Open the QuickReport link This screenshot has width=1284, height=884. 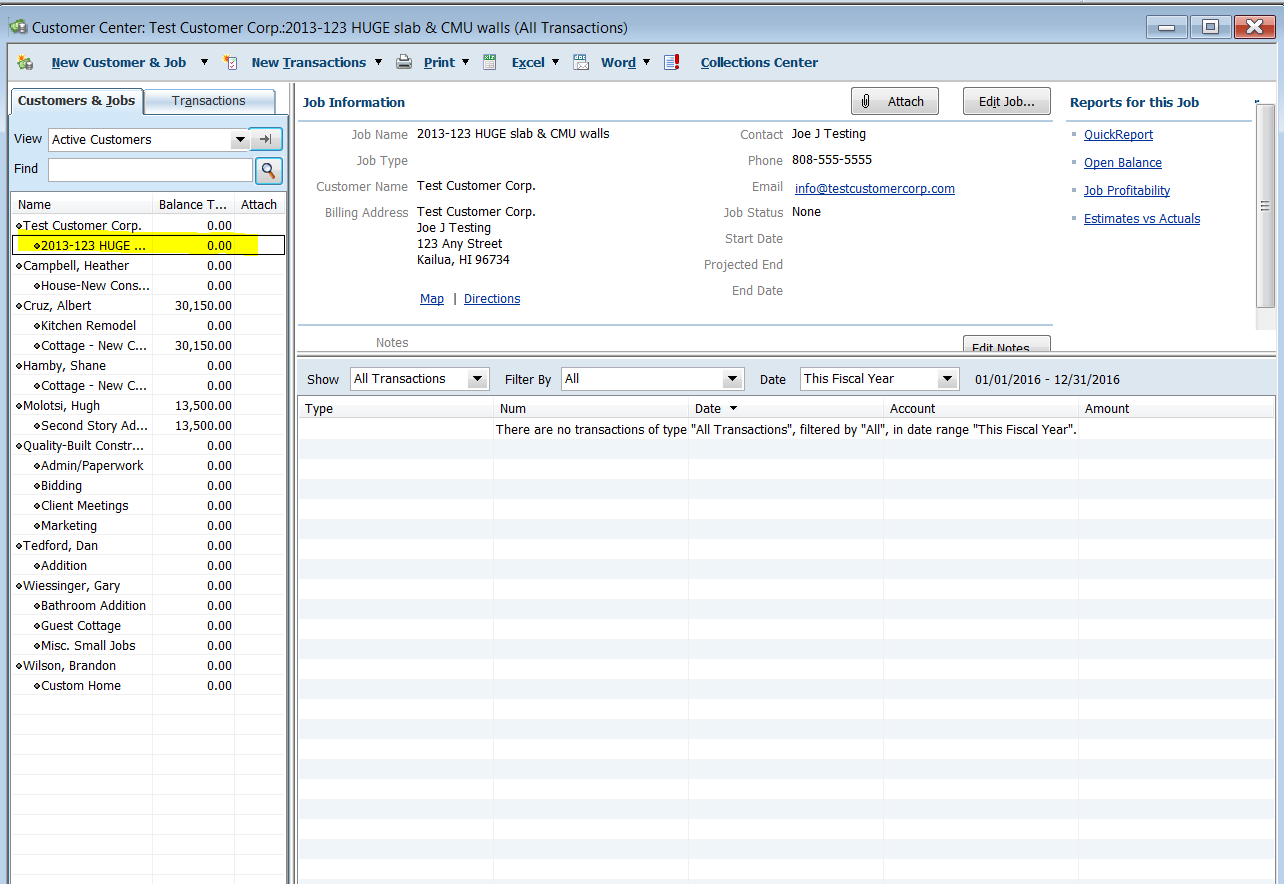pos(1118,135)
